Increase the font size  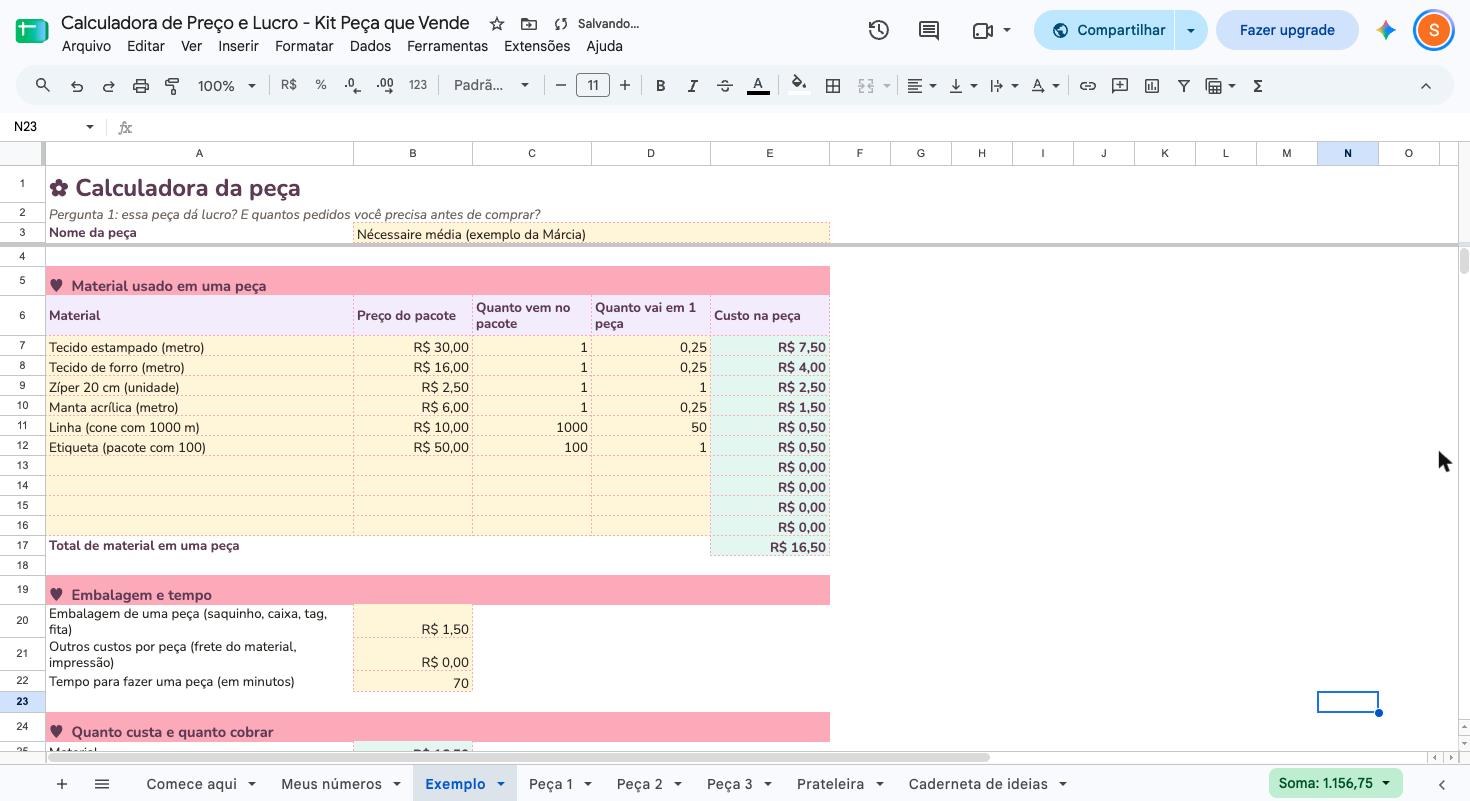coord(625,86)
